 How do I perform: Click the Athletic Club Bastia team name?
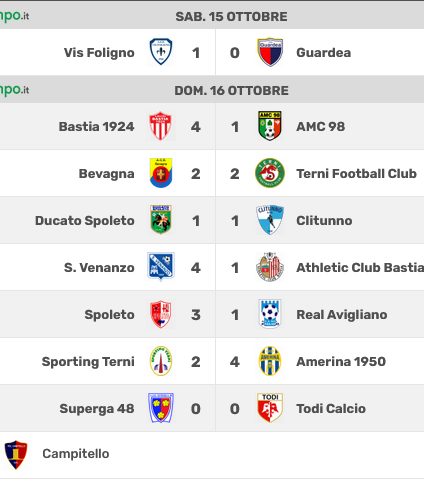[x=360, y=267]
